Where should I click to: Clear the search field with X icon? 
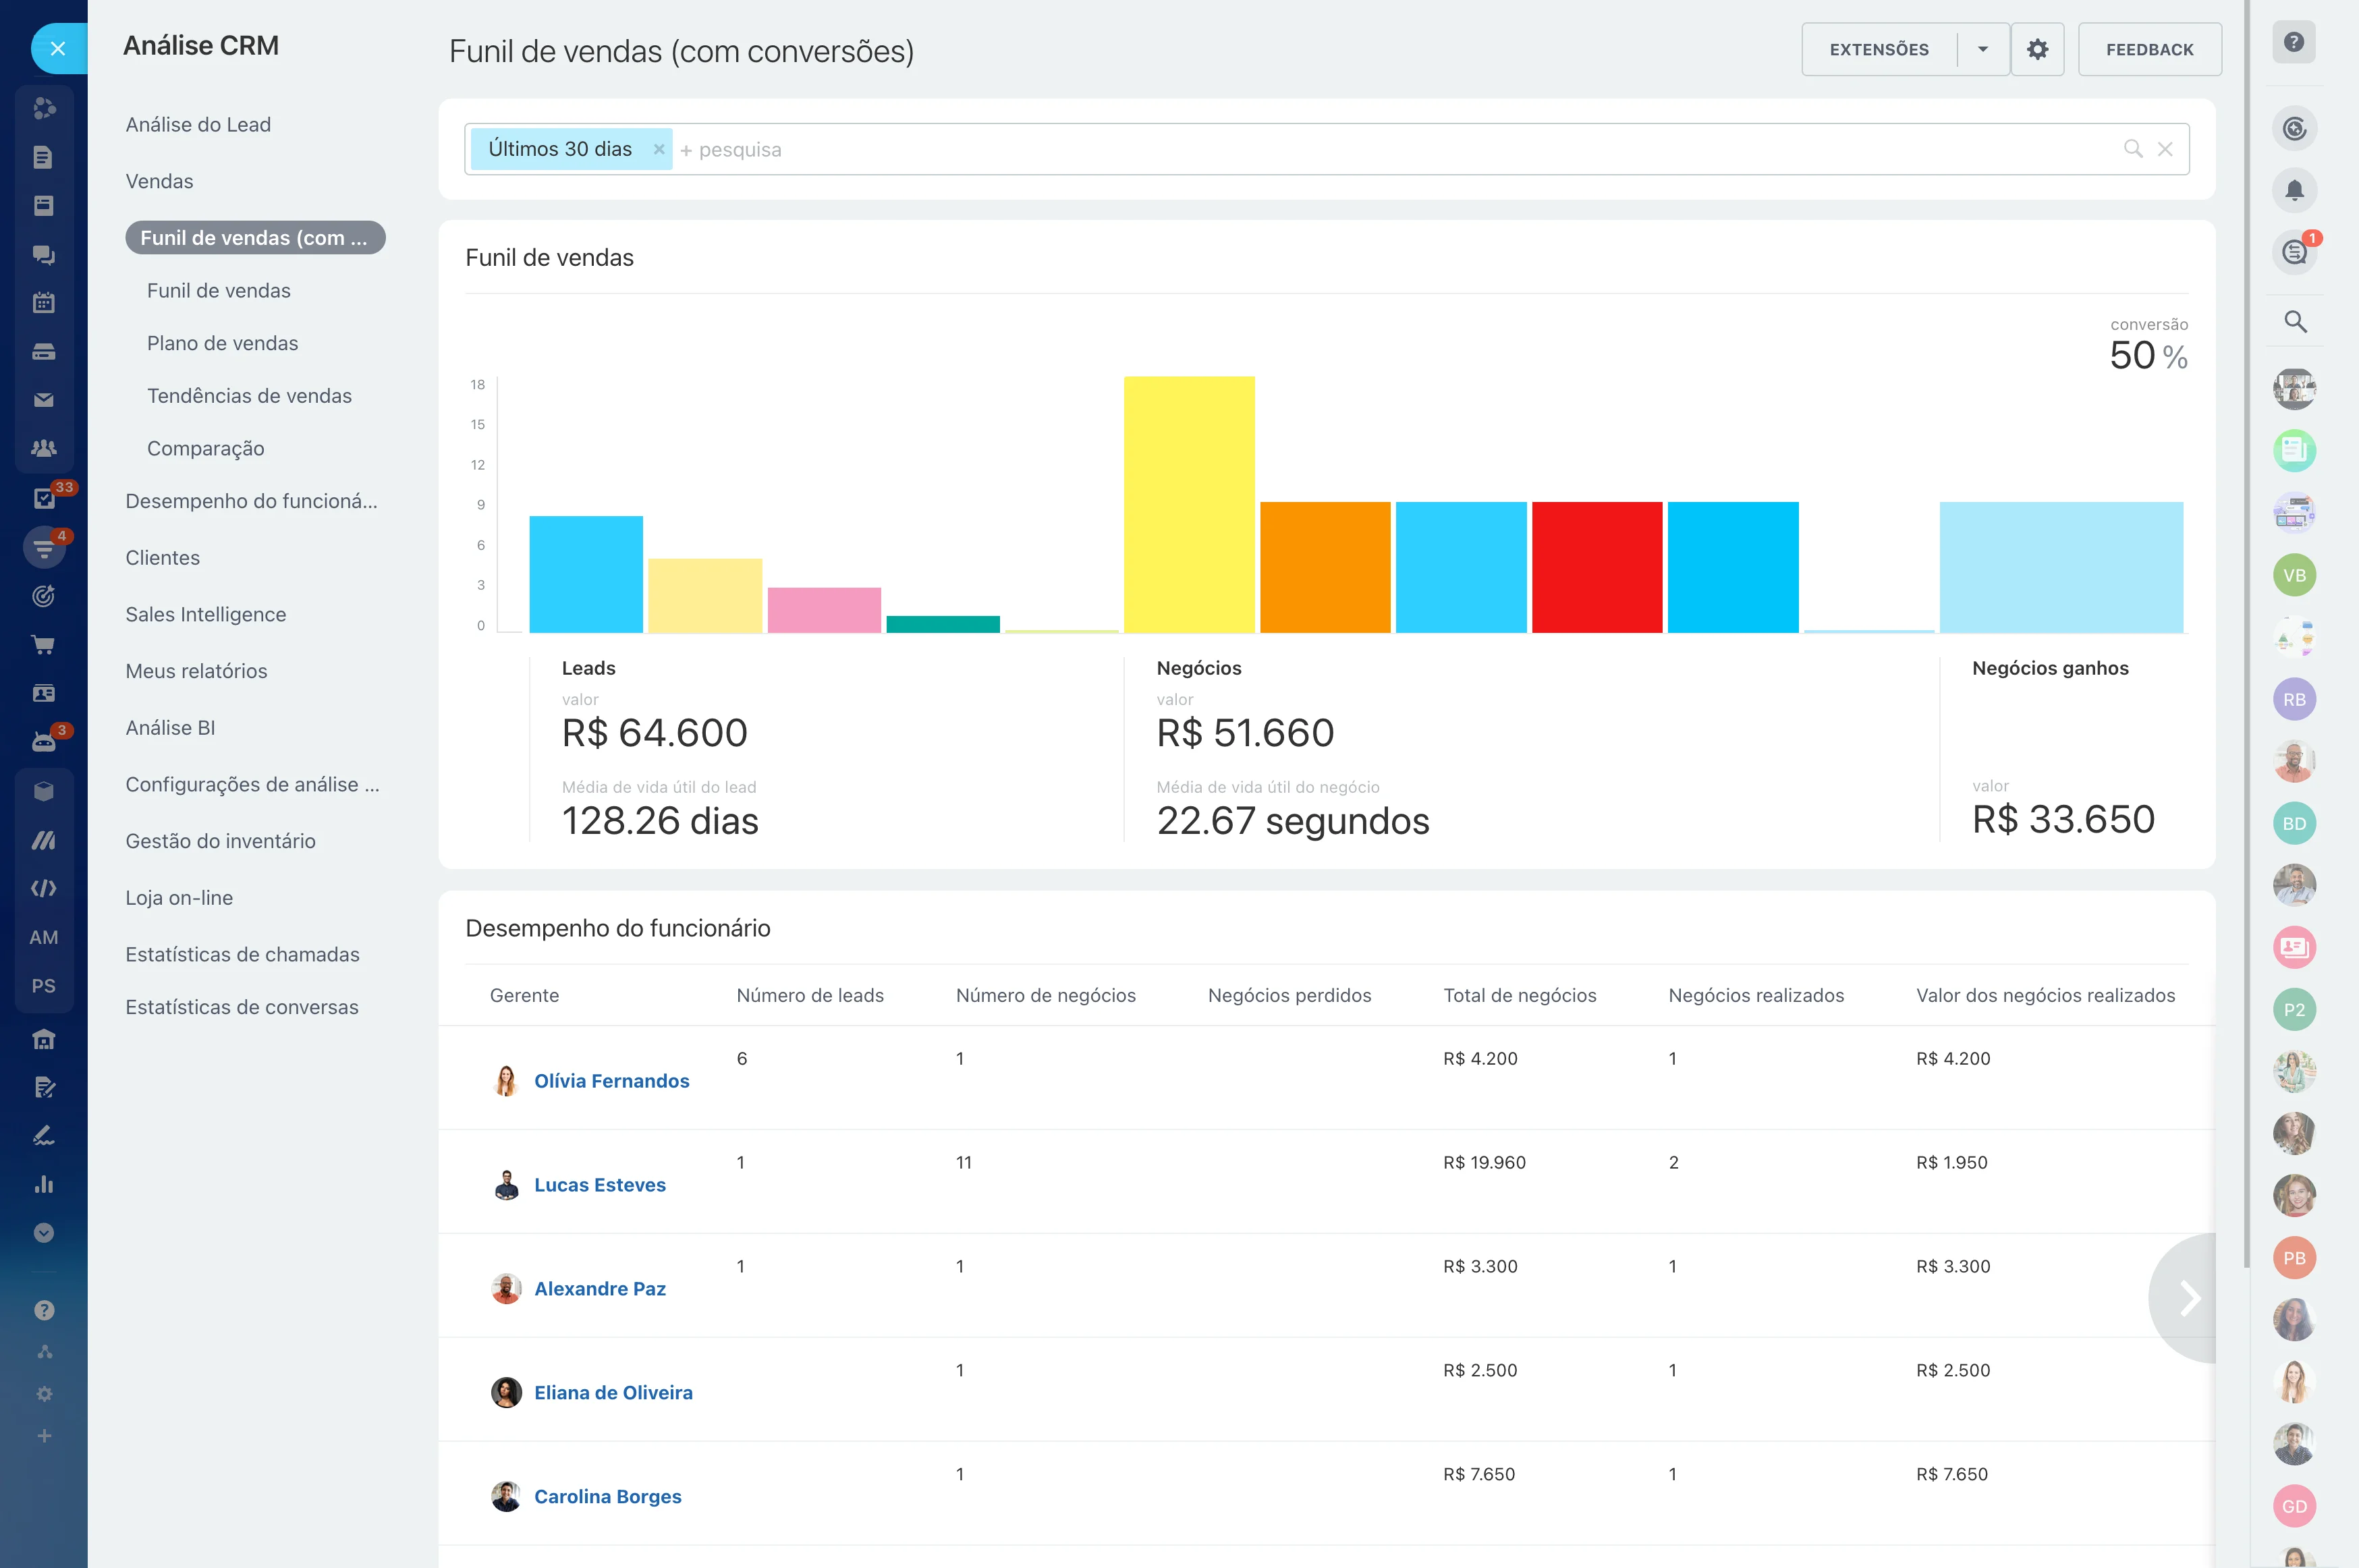pyautogui.click(x=2165, y=149)
